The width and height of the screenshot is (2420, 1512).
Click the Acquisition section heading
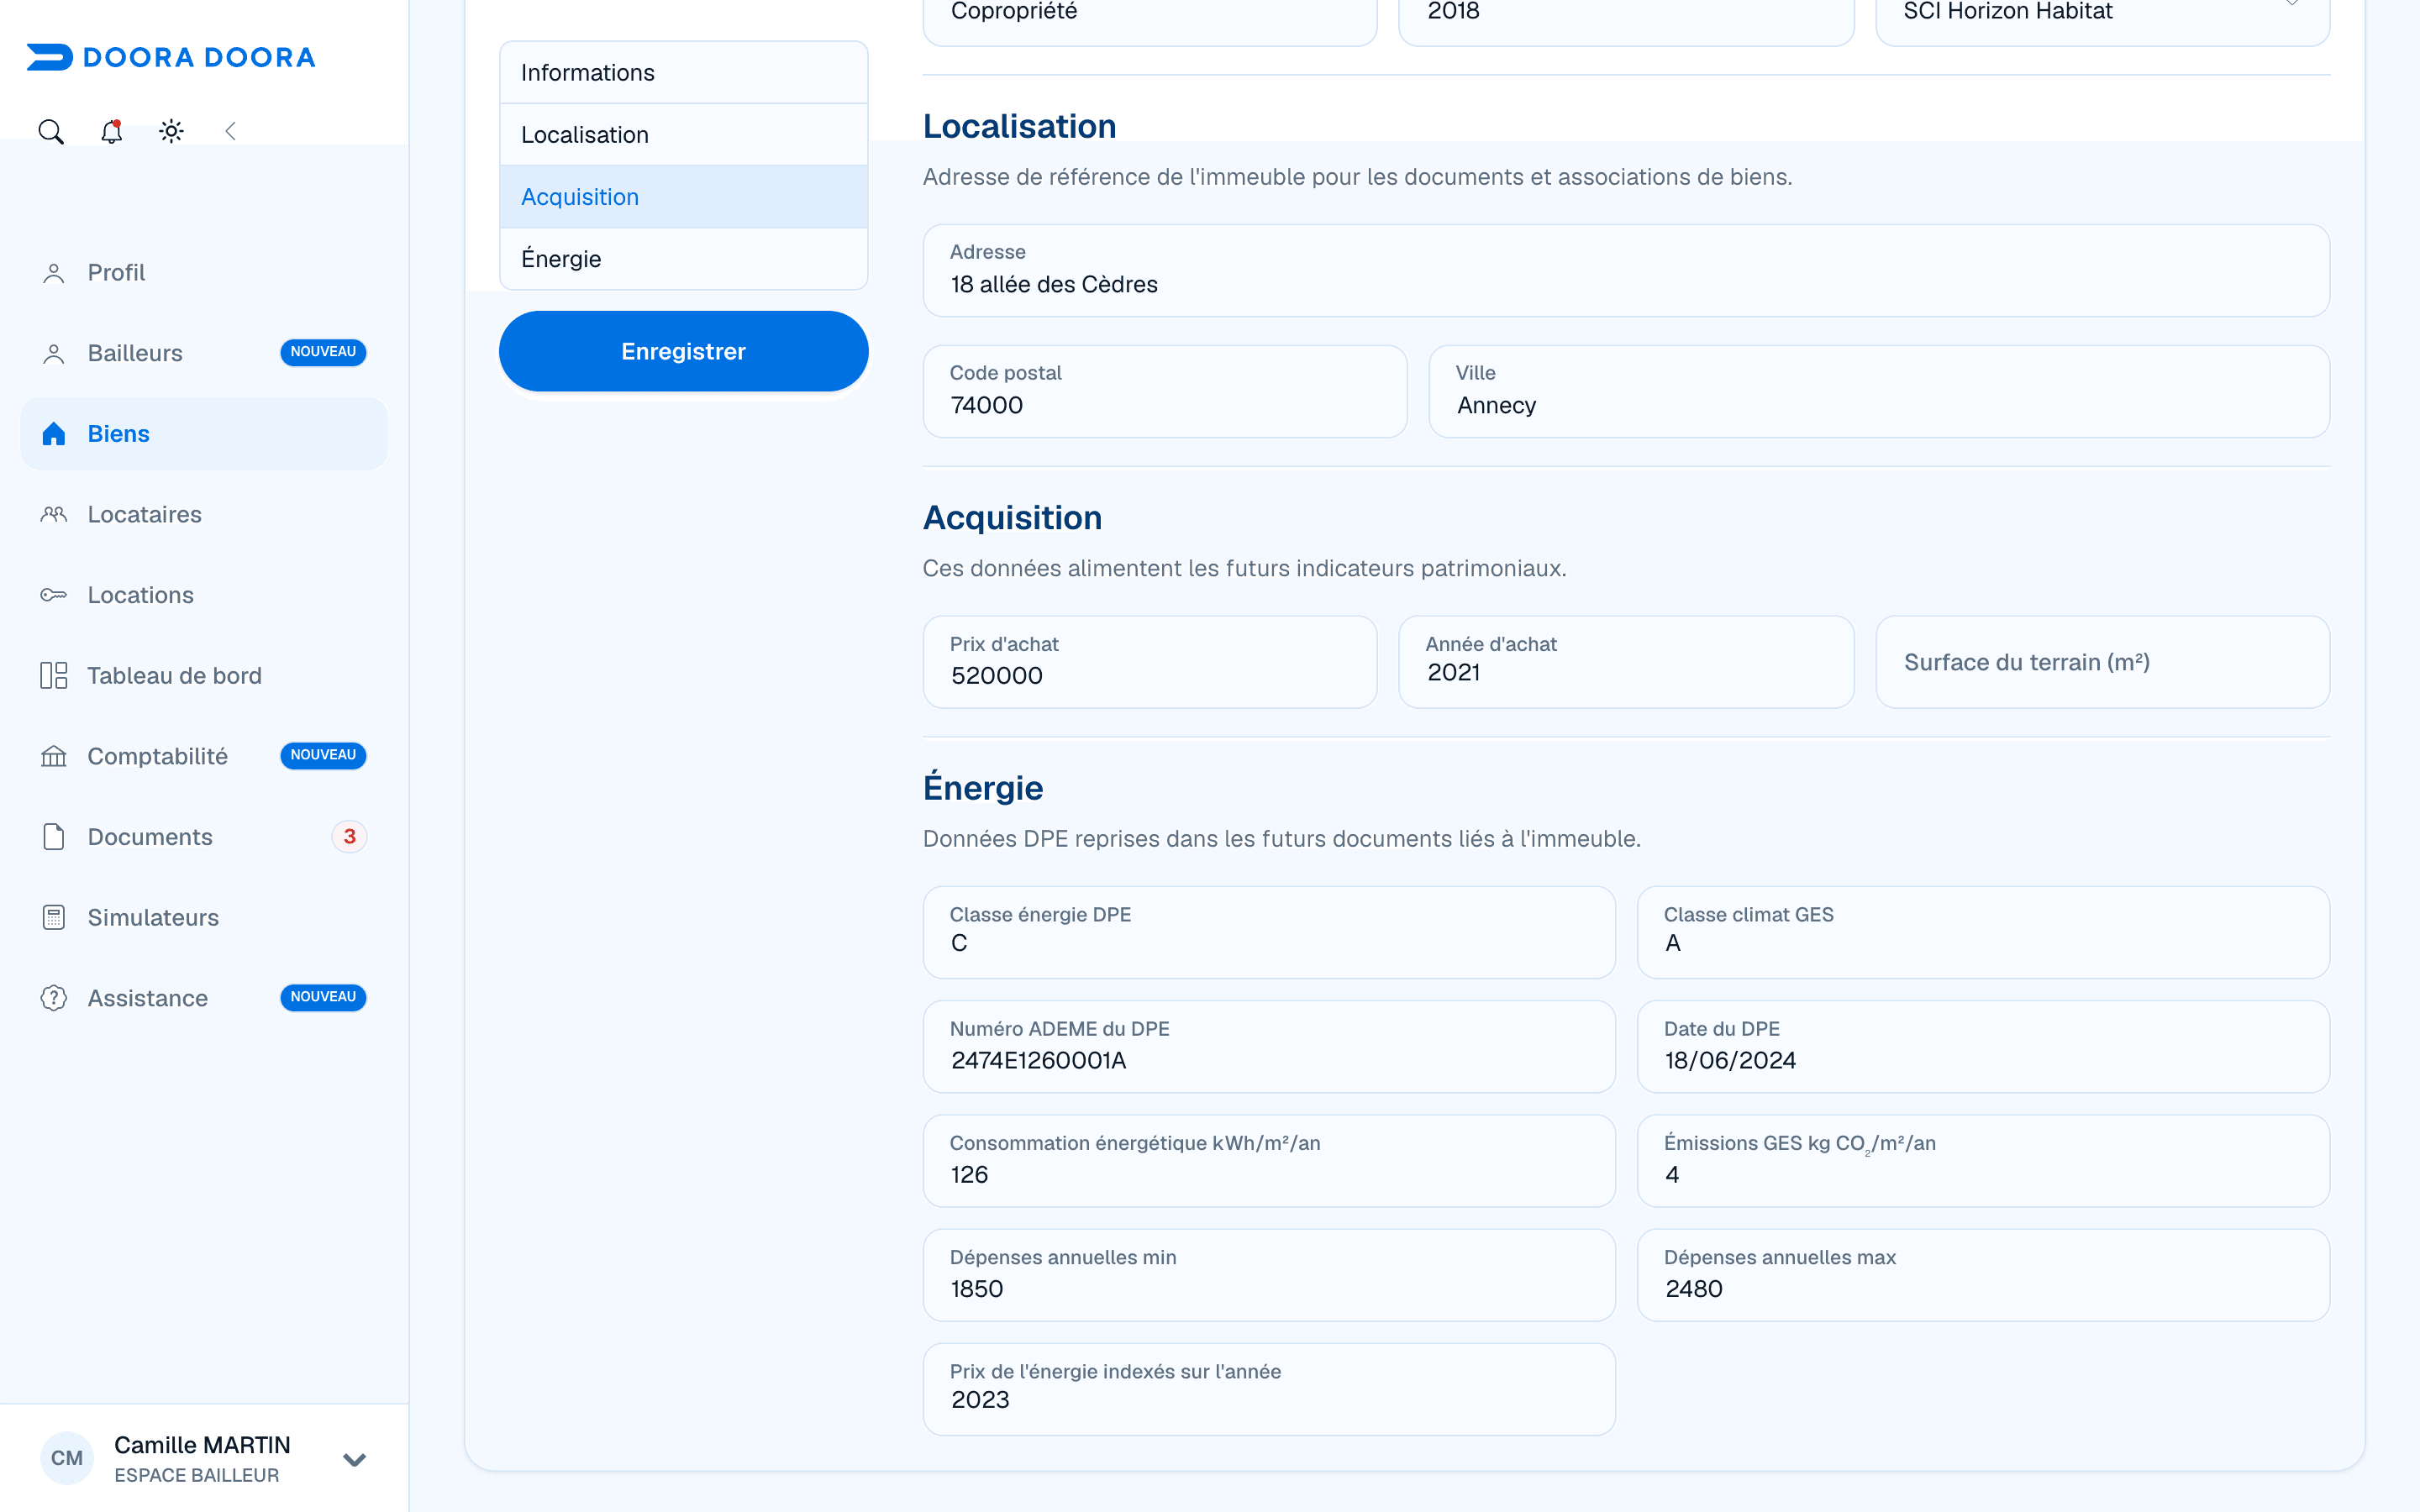click(x=1012, y=517)
